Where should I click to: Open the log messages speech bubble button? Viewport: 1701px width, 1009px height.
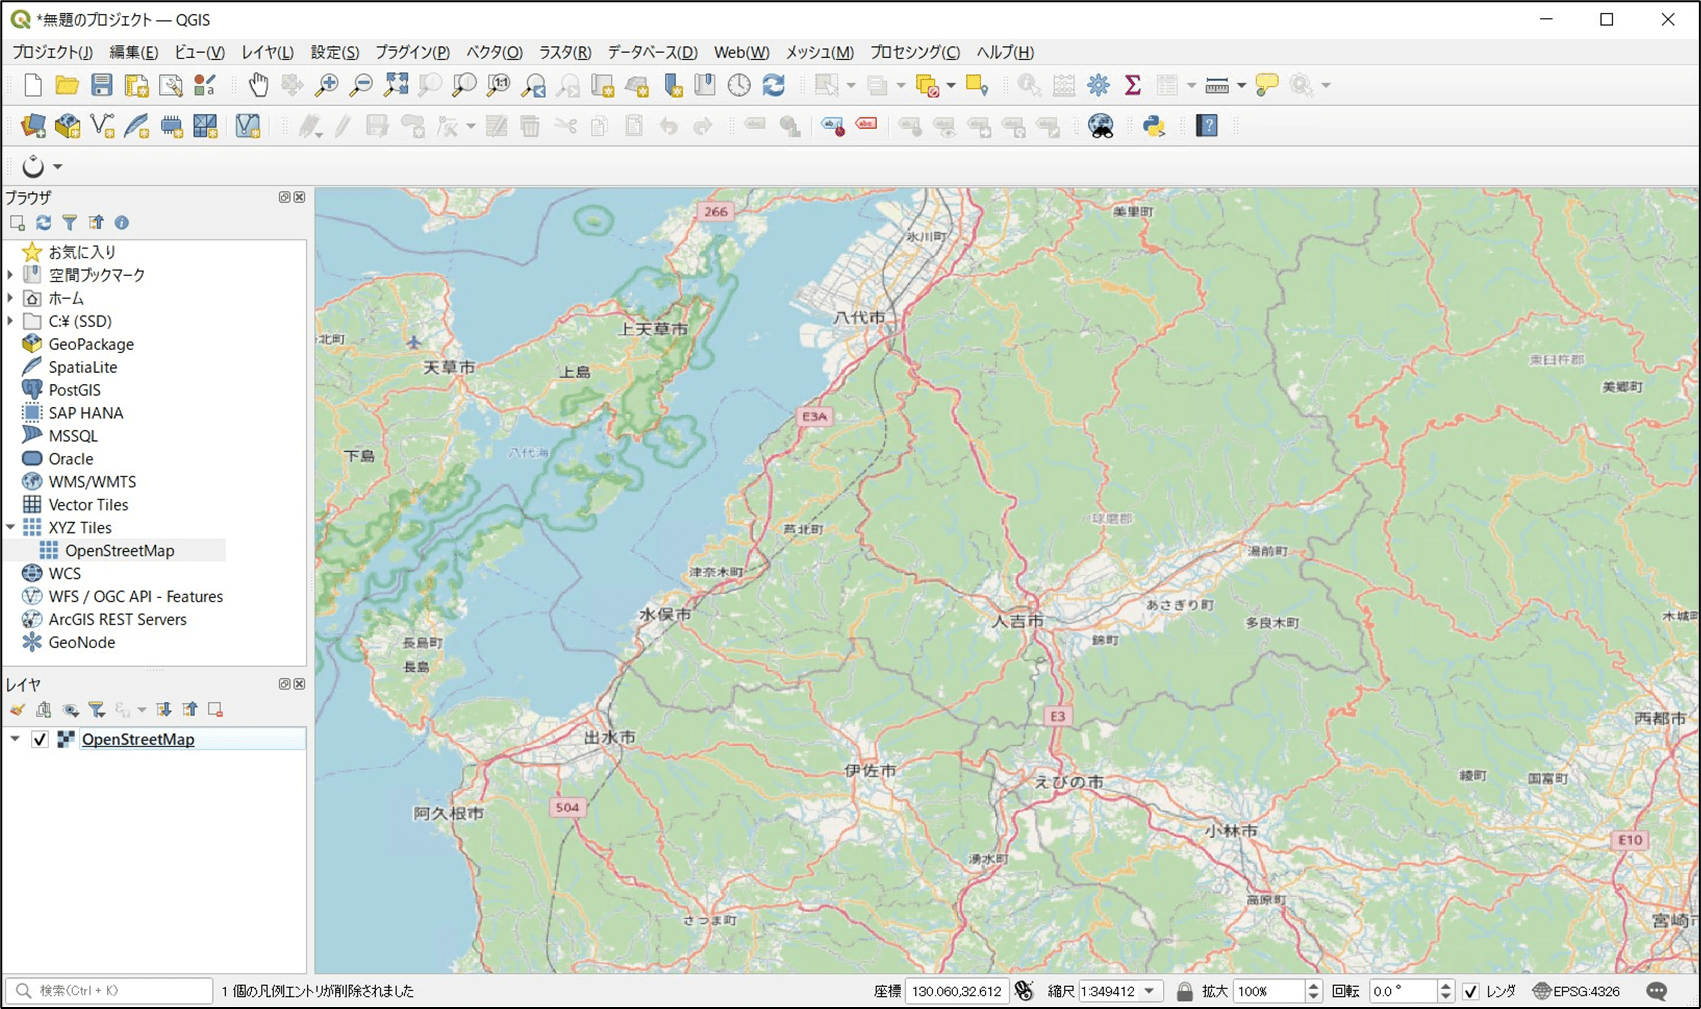pos(1657,991)
